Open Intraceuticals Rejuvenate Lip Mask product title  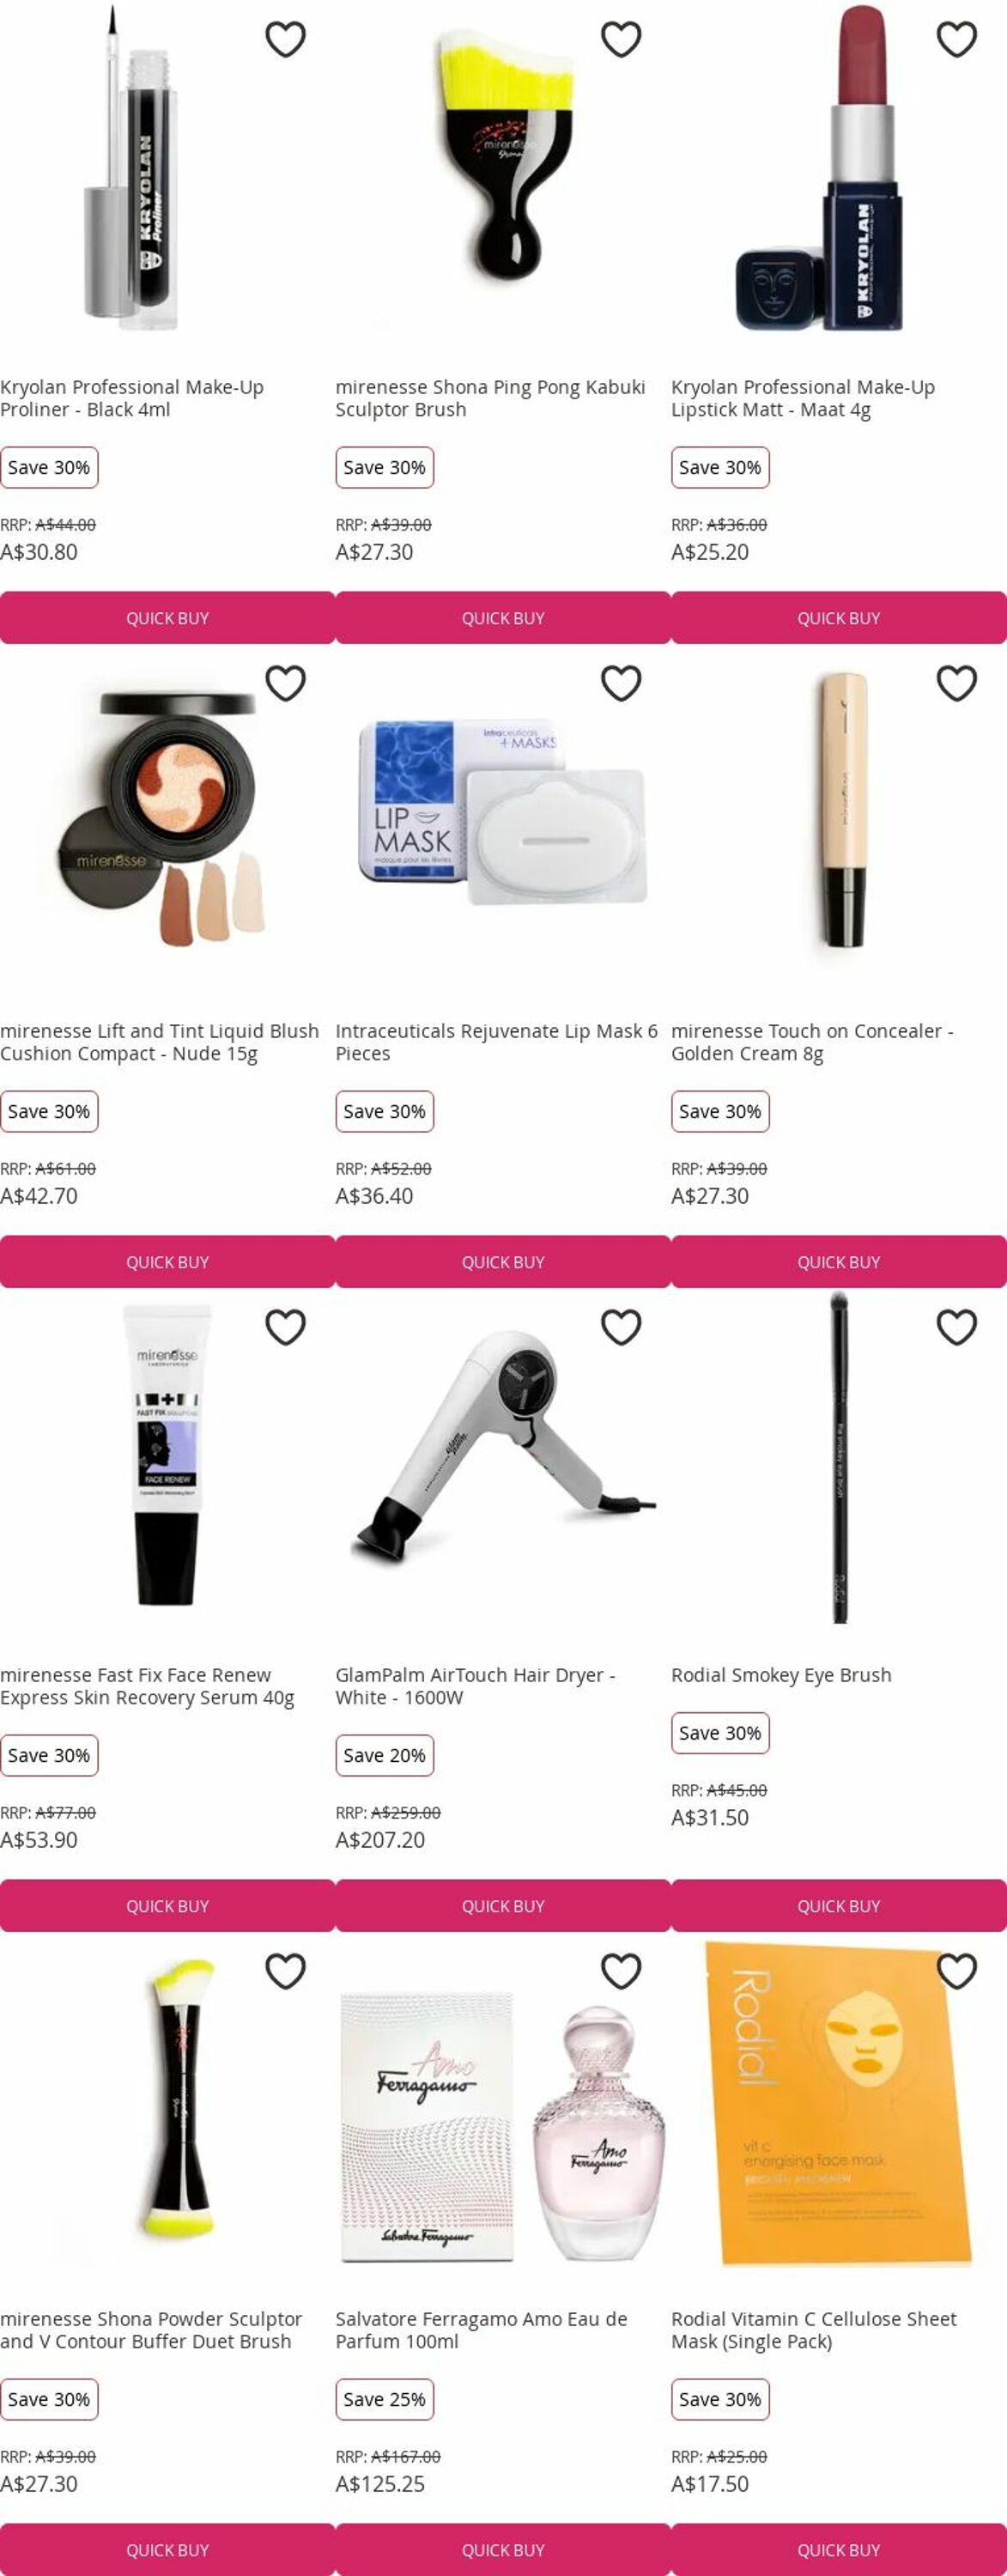497,1042
